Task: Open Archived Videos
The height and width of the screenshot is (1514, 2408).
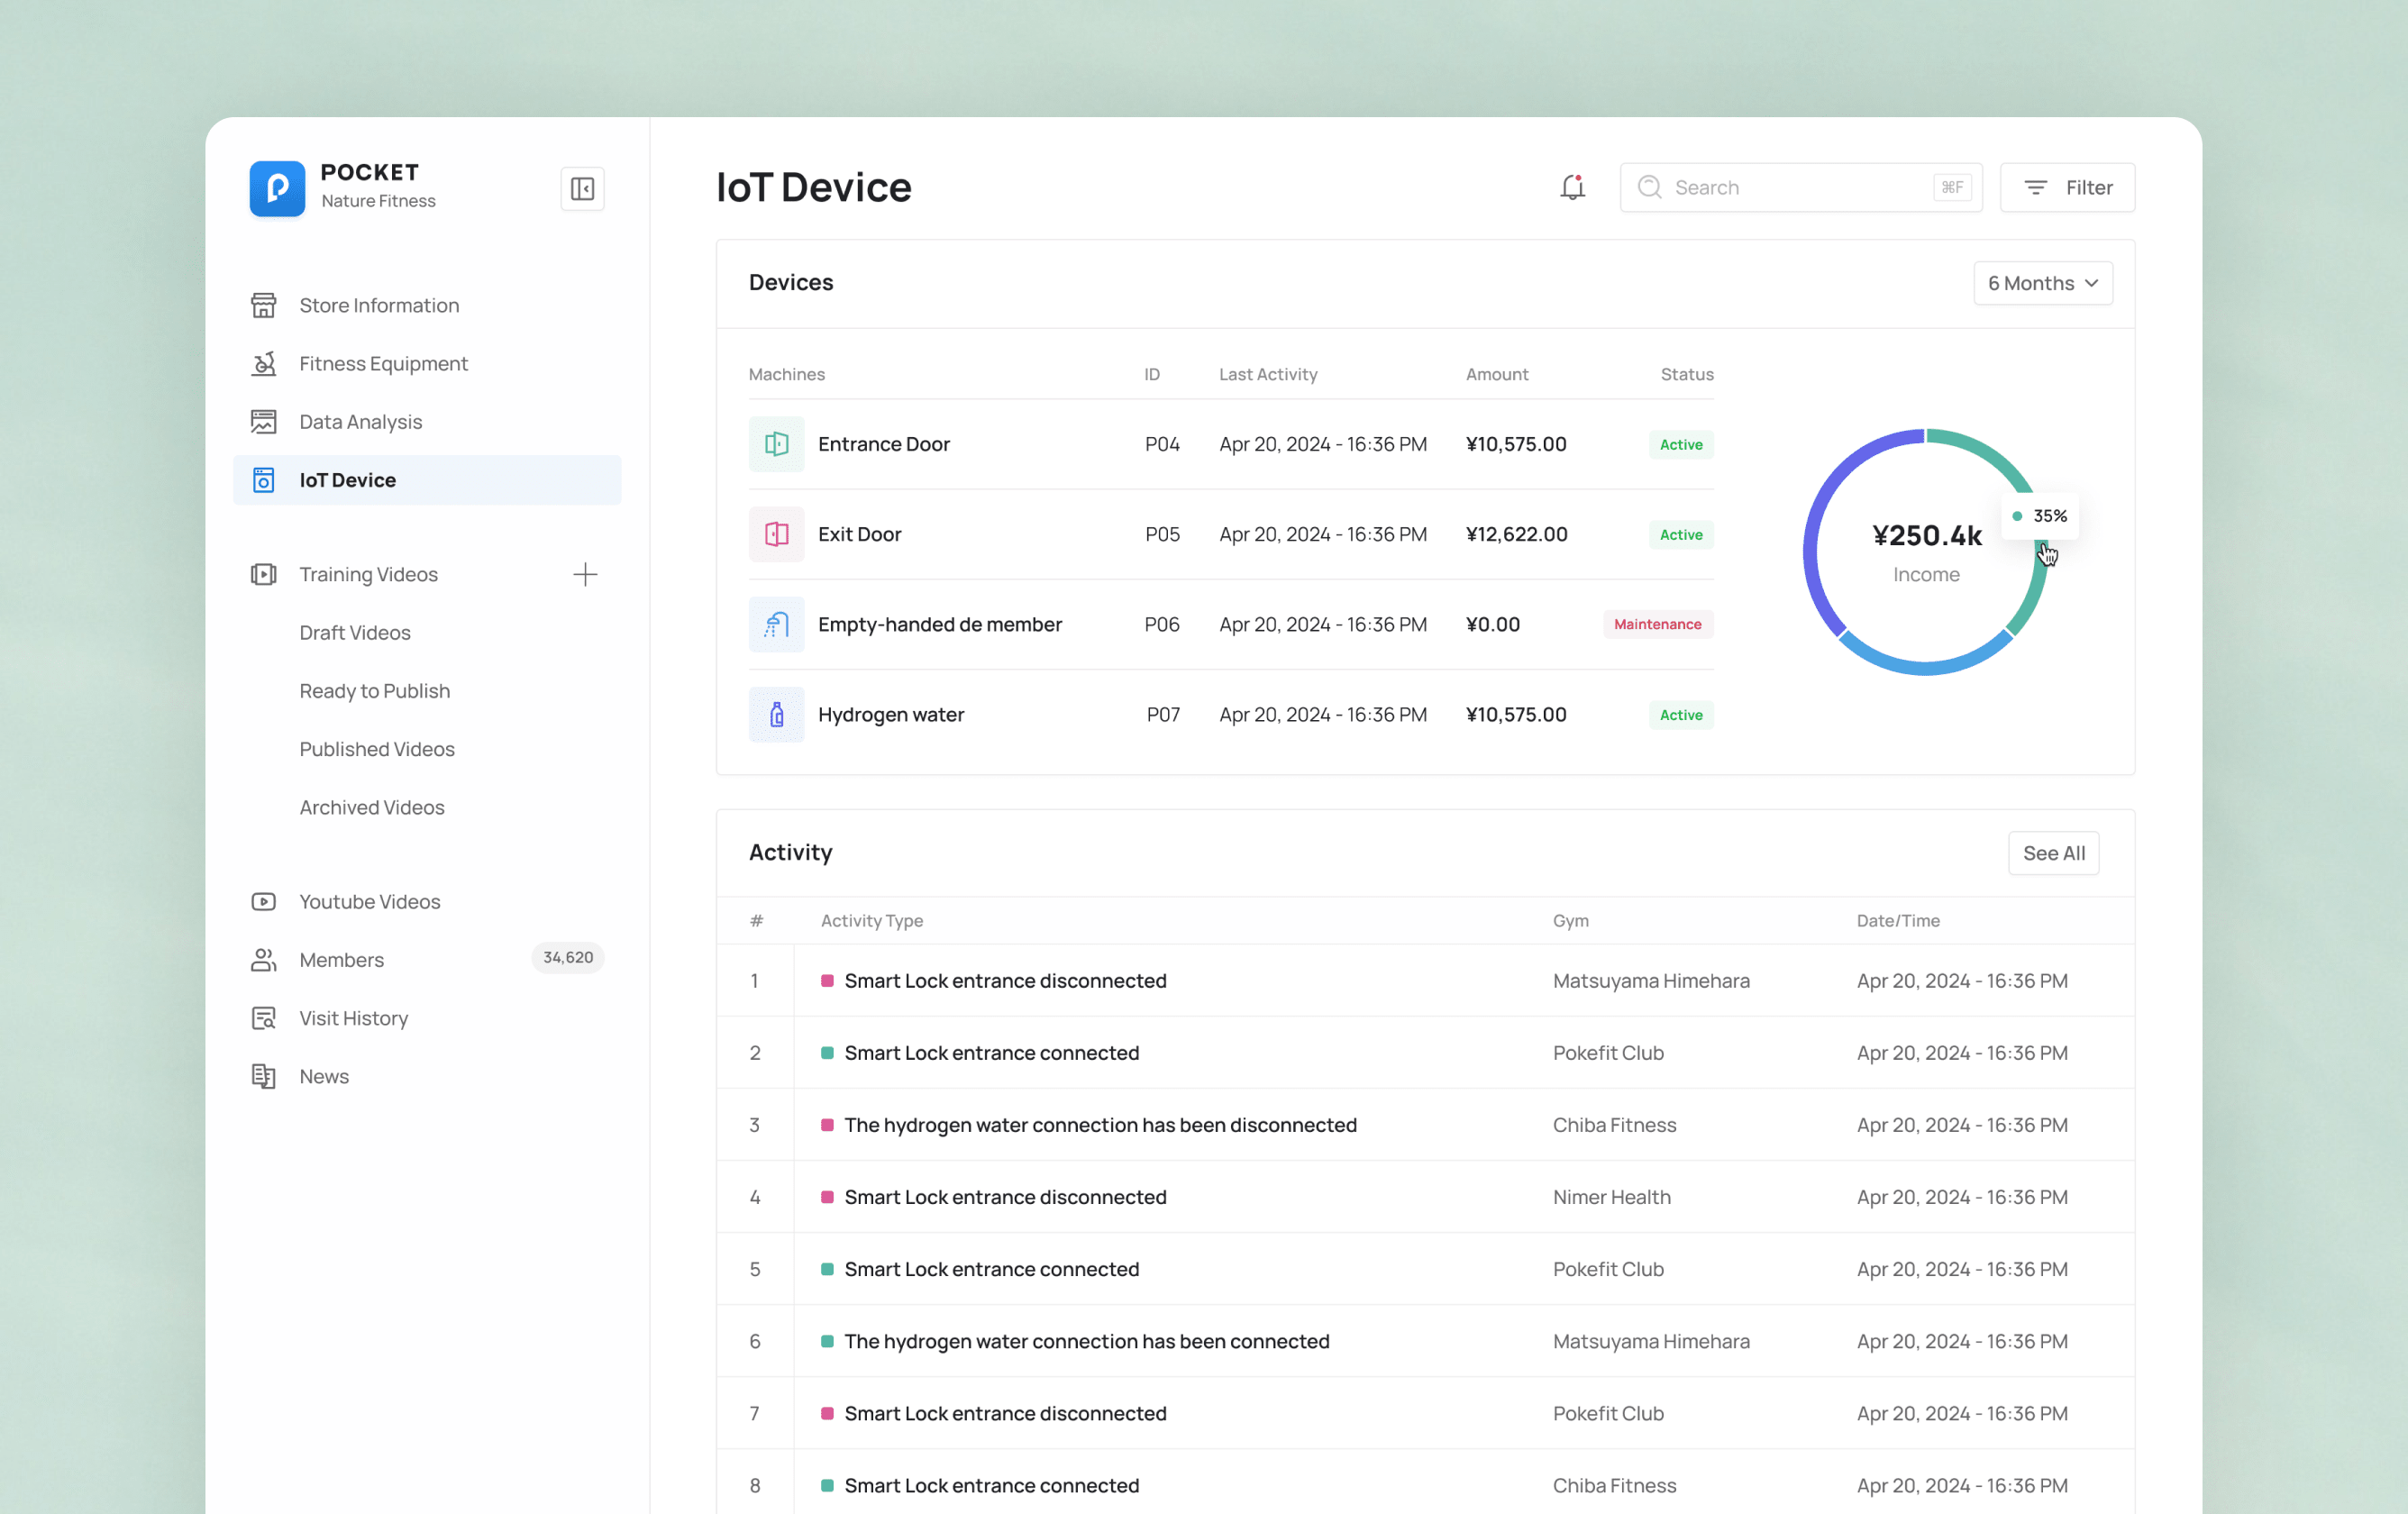Action: (x=372, y=807)
